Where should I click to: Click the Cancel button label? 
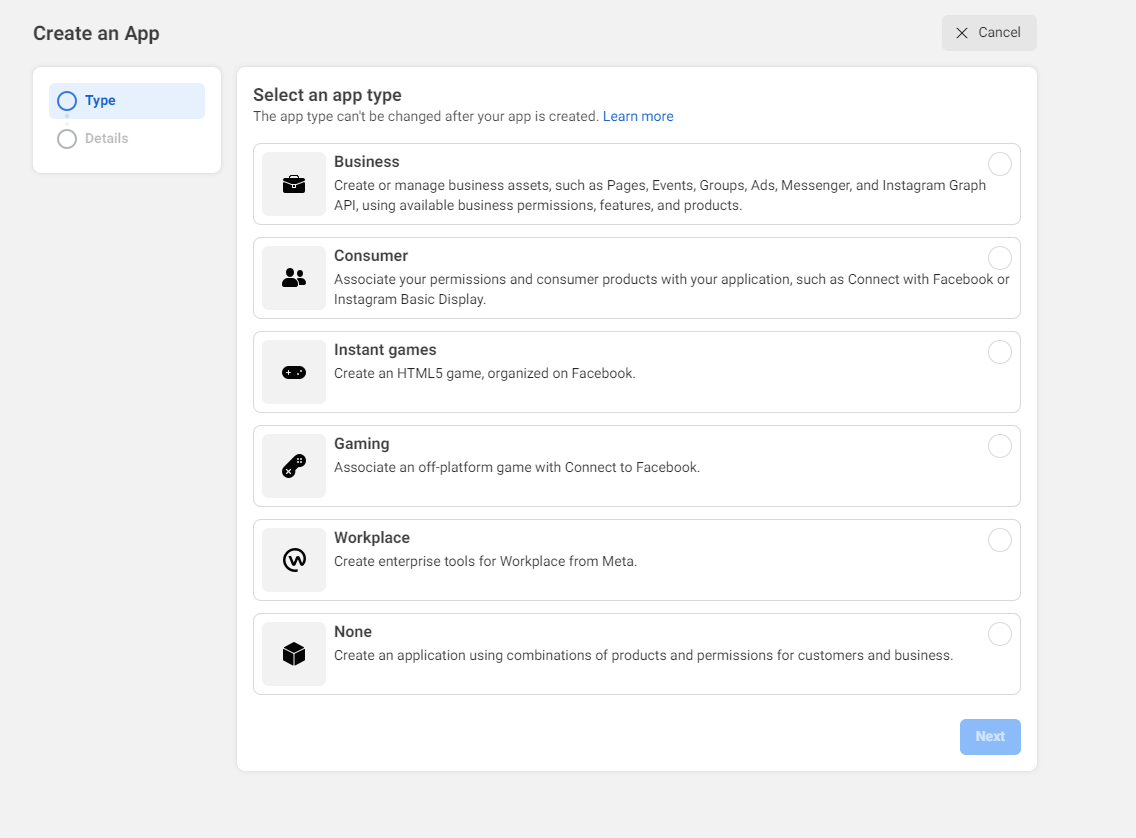coord(999,33)
